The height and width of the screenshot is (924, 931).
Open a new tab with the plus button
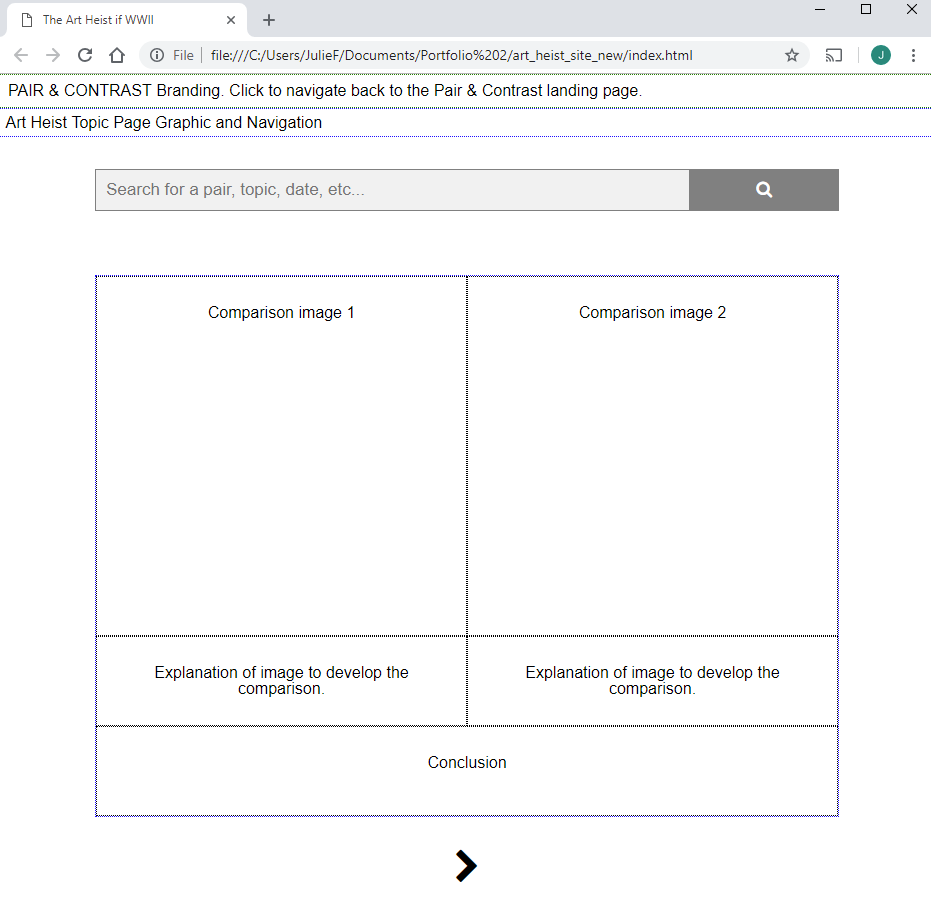pyautogui.click(x=269, y=19)
